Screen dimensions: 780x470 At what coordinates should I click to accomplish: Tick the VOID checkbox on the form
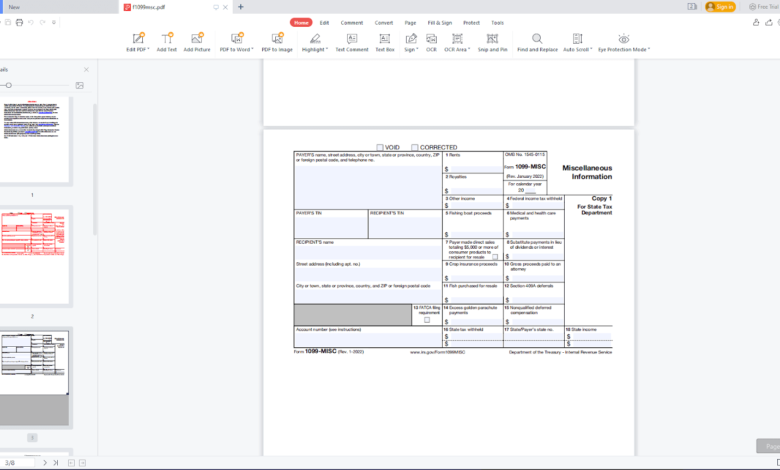[x=380, y=147]
